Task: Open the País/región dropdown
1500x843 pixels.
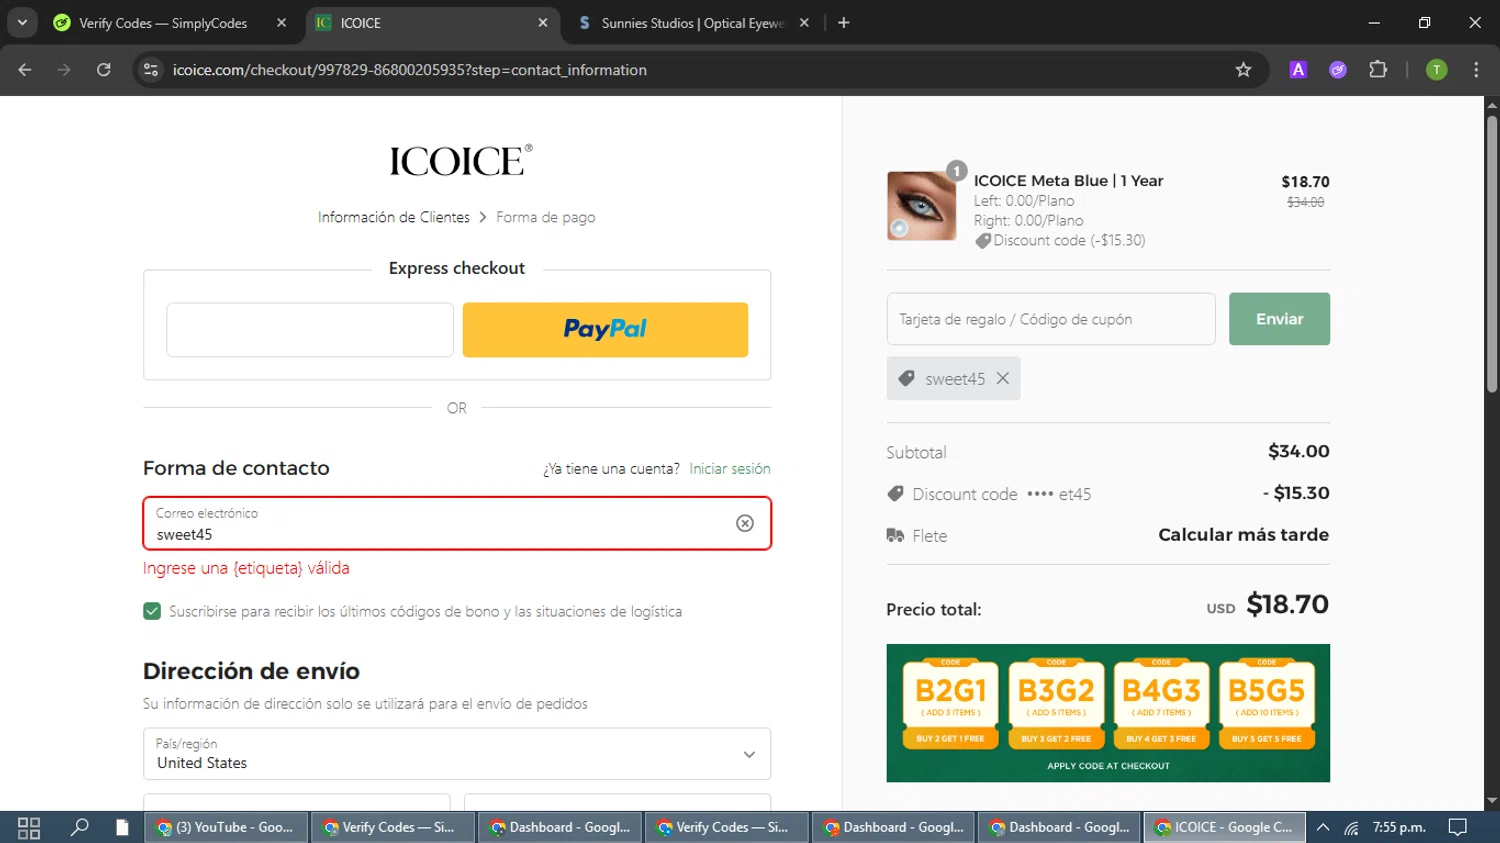Action: coord(457,754)
